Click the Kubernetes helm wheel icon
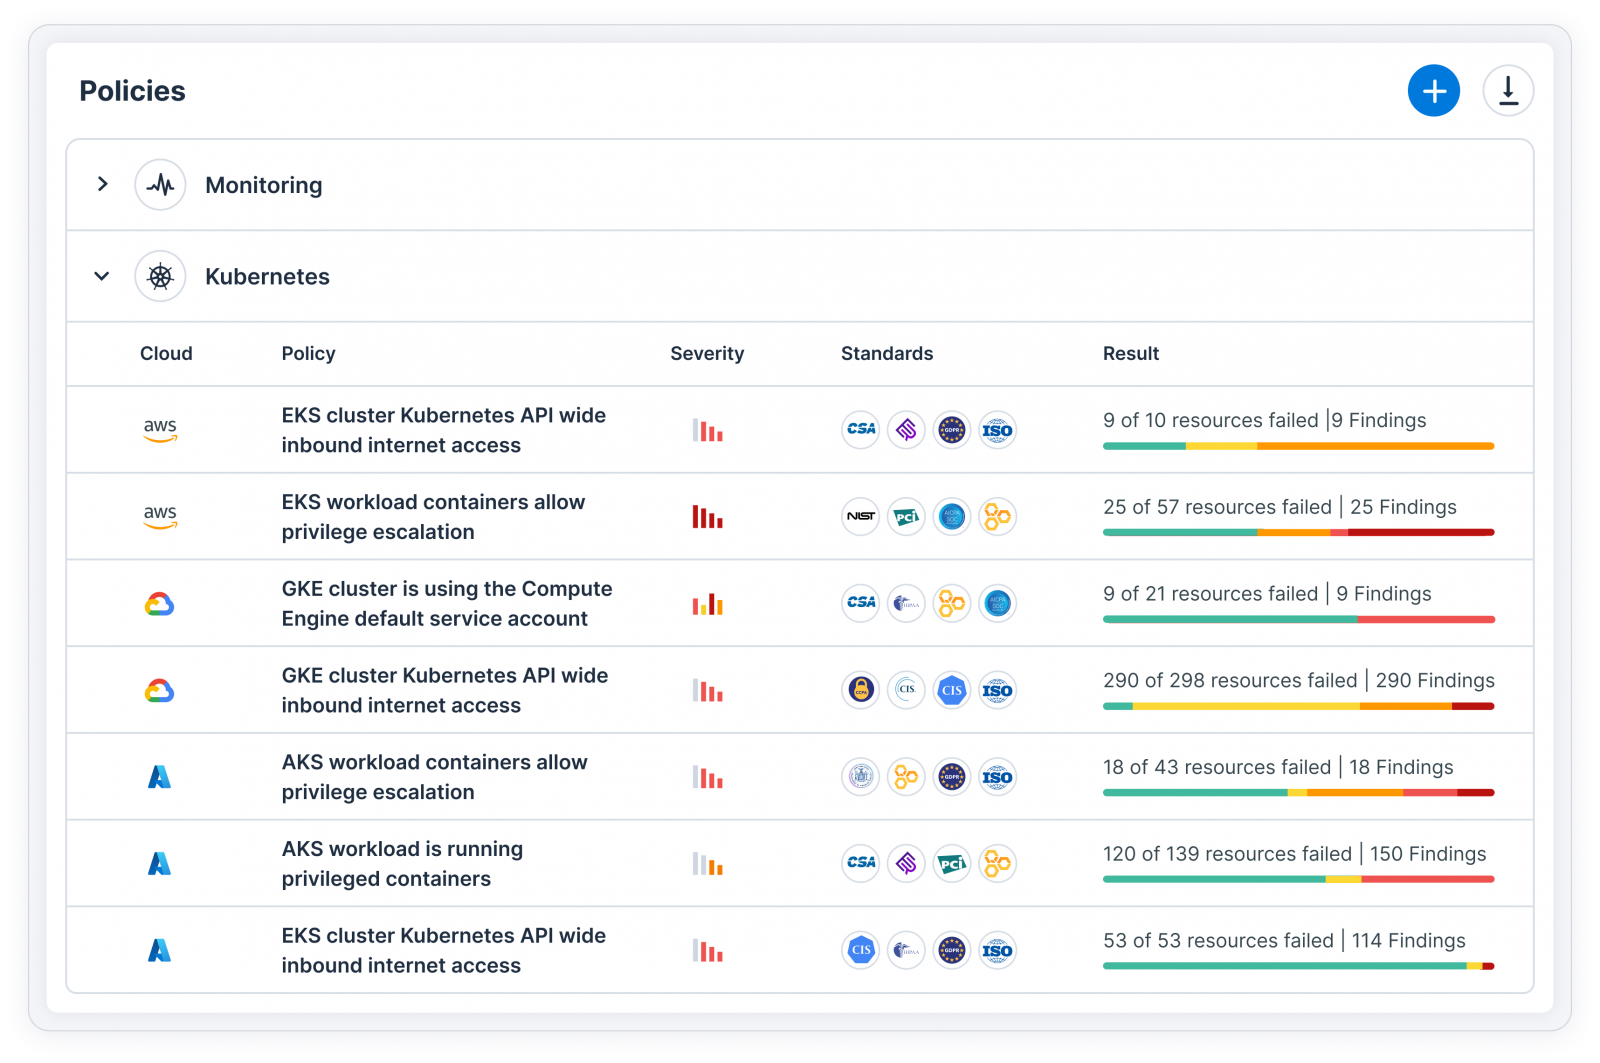Viewport: 1600px width, 1063px height. [160, 276]
